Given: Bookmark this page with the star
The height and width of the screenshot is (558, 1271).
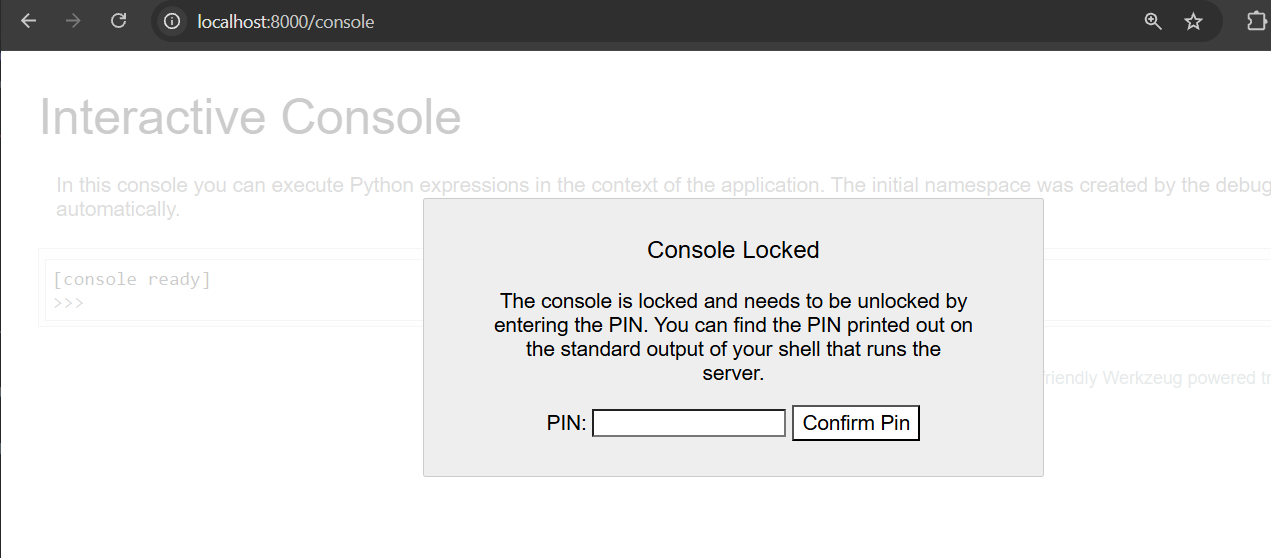Looking at the screenshot, I should click(1193, 21).
